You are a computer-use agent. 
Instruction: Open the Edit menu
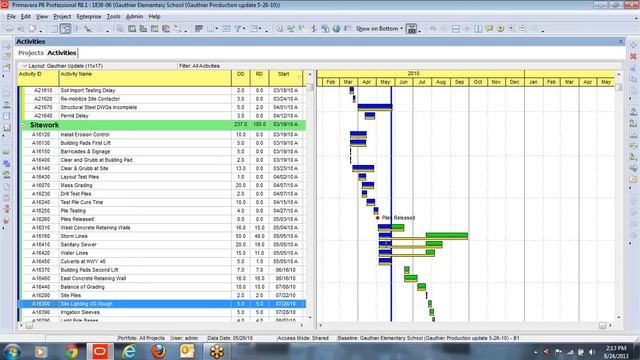pyautogui.click(x=26, y=17)
